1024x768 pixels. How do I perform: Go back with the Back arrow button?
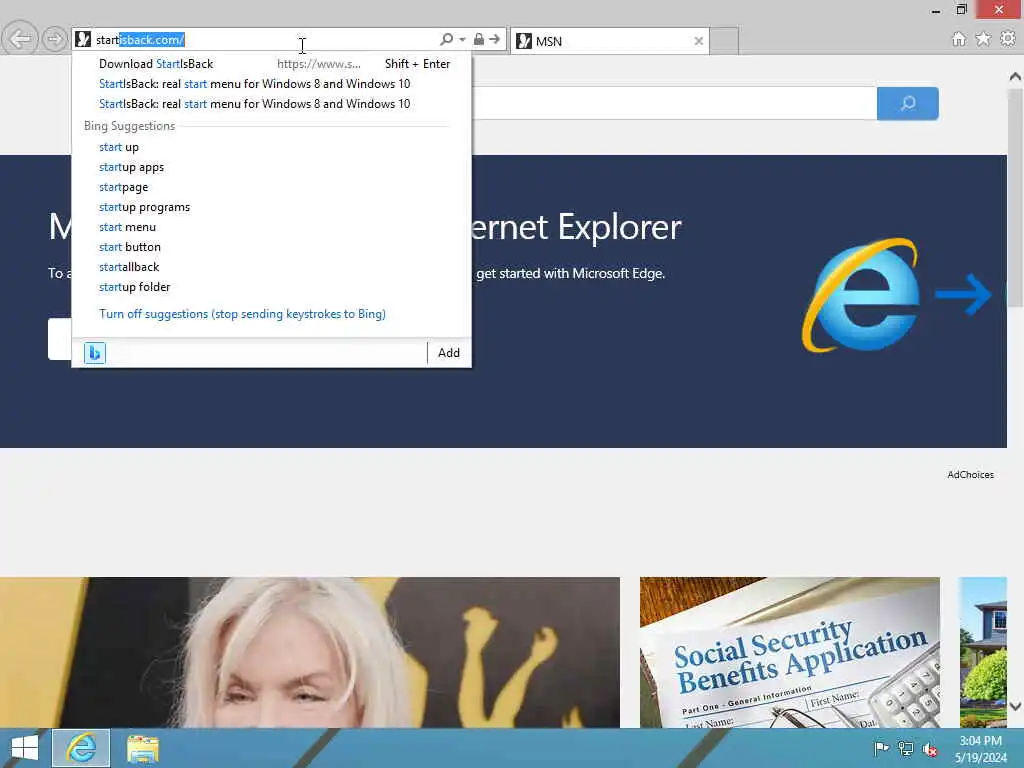point(20,39)
